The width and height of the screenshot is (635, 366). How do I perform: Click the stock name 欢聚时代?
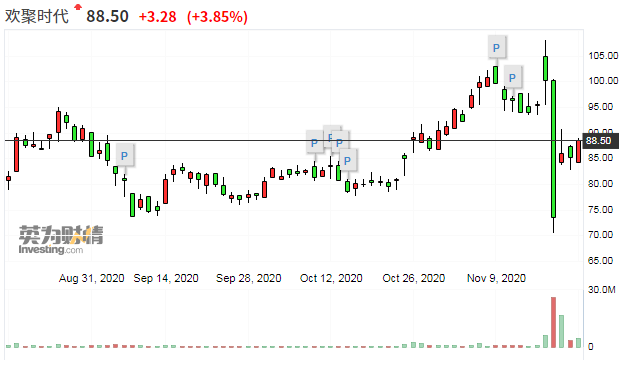pyautogui.click(x=36, y=16)
